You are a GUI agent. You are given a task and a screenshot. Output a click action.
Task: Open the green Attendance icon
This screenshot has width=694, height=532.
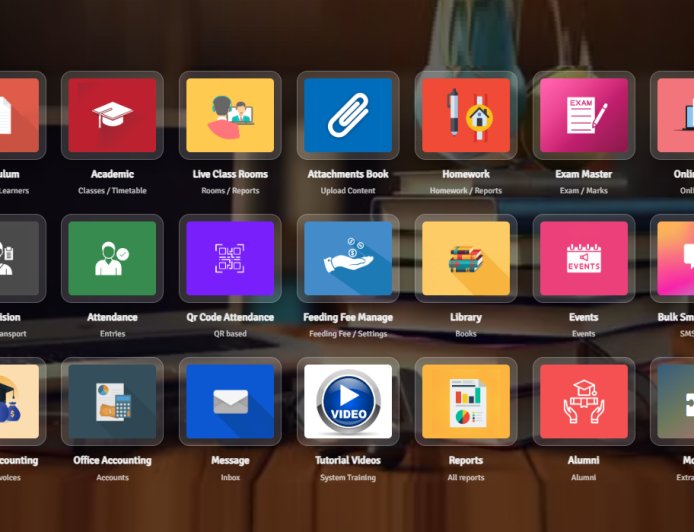click(x=112, y=258)
